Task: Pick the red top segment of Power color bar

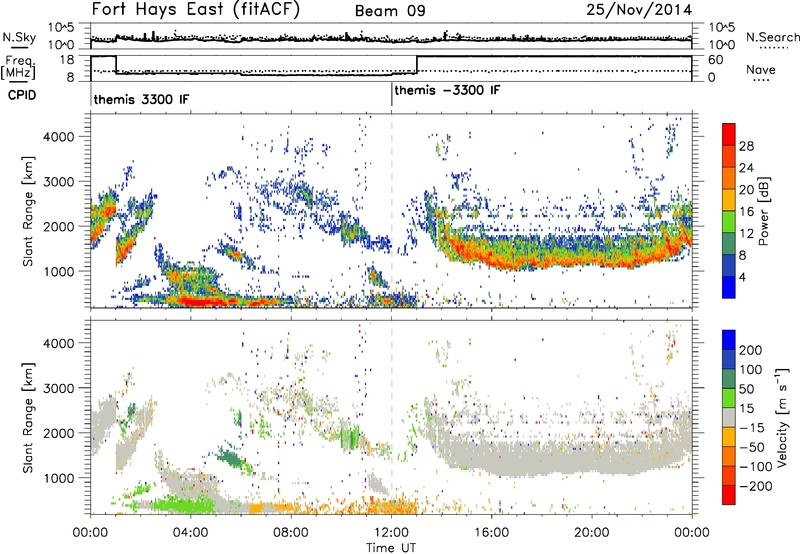Action: pyautogui.click(x=729, y=134)
